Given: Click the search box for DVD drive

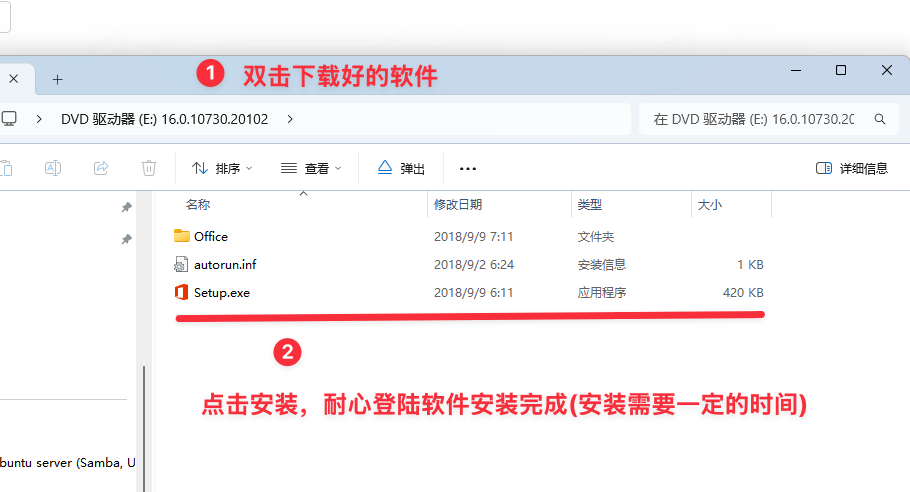Looking at the screenshot, I should (x=754, y=119).
